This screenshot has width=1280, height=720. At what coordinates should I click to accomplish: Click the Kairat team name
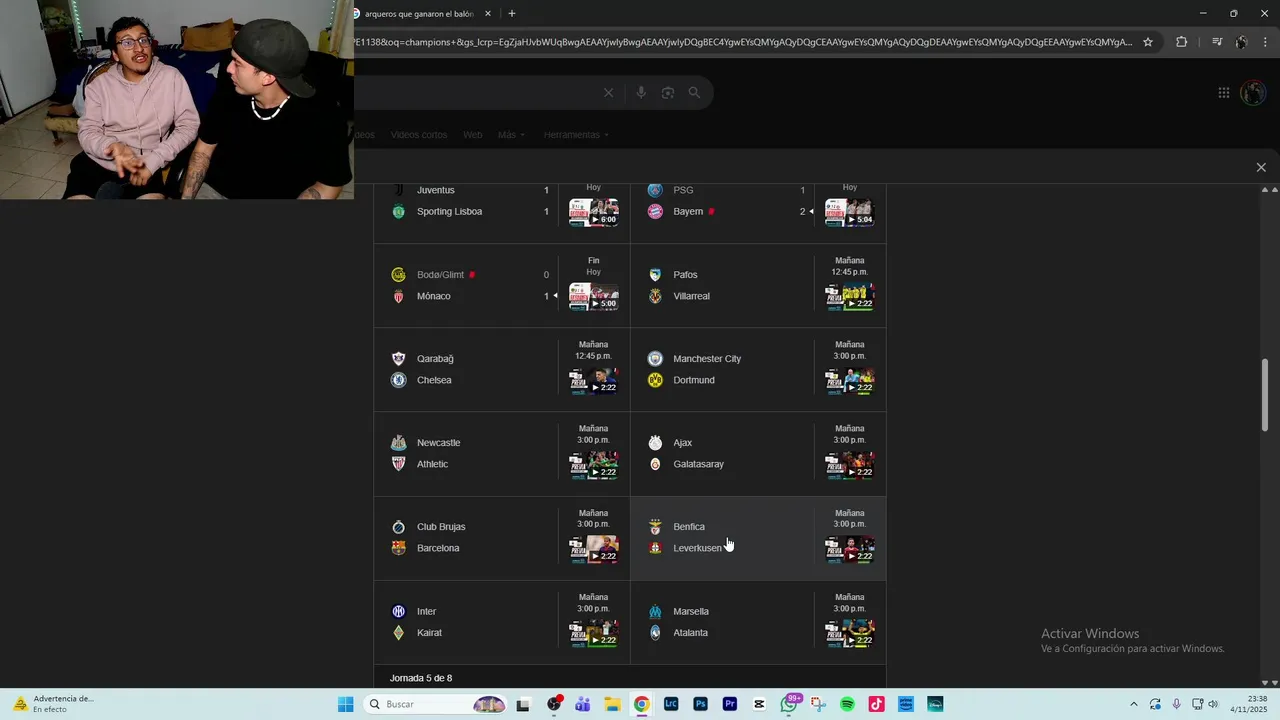429,633
